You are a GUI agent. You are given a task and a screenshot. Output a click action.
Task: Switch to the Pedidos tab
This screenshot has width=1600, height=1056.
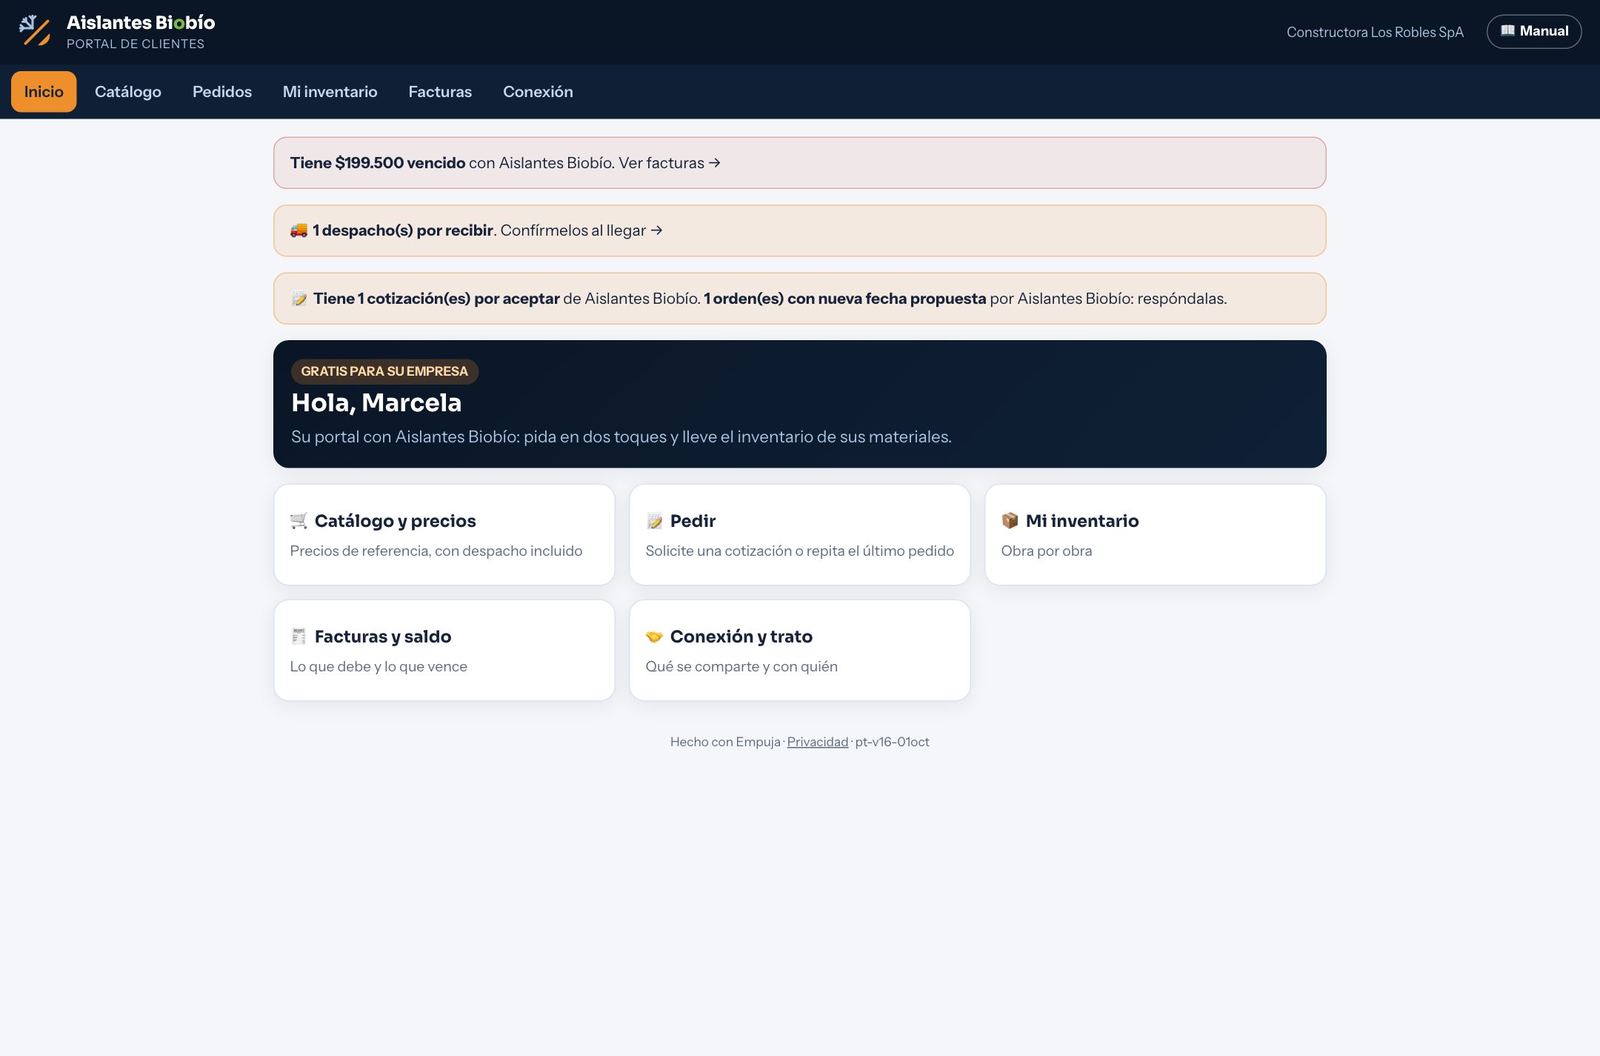[222, 92]
